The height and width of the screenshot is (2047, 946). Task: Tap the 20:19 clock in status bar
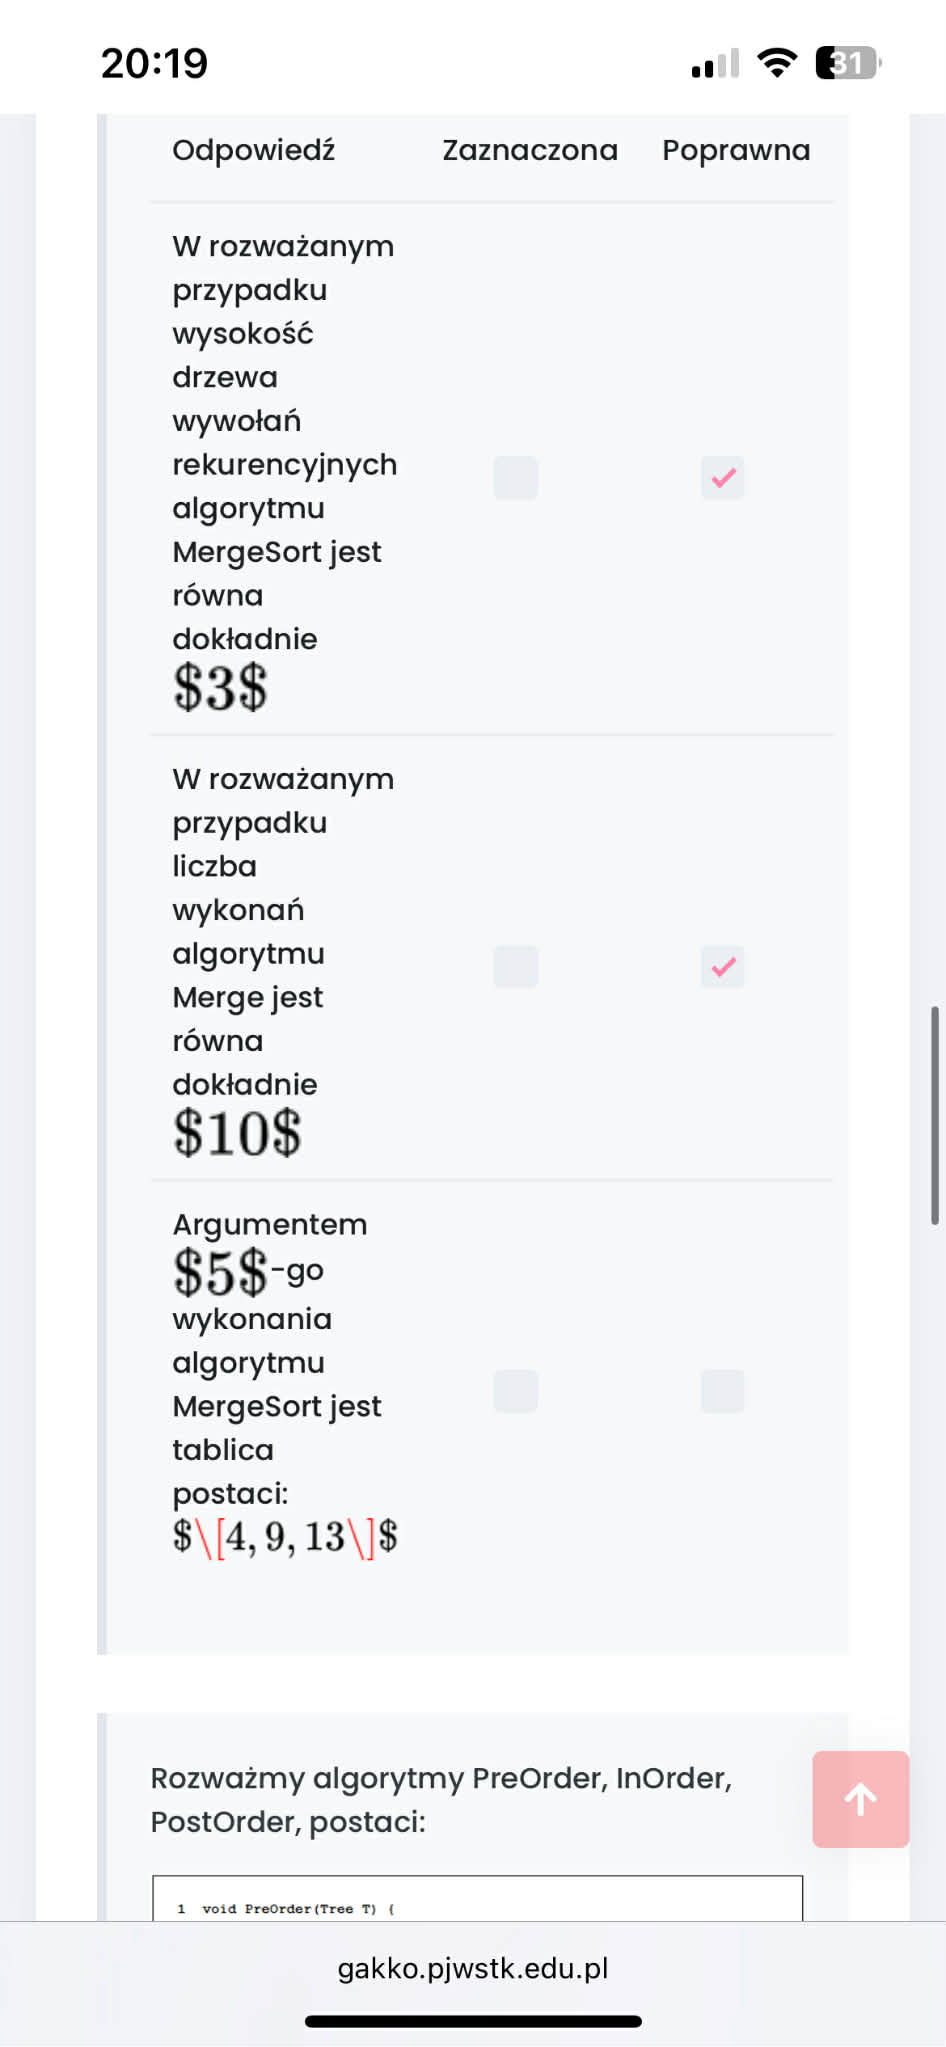(x=154, y=63)
